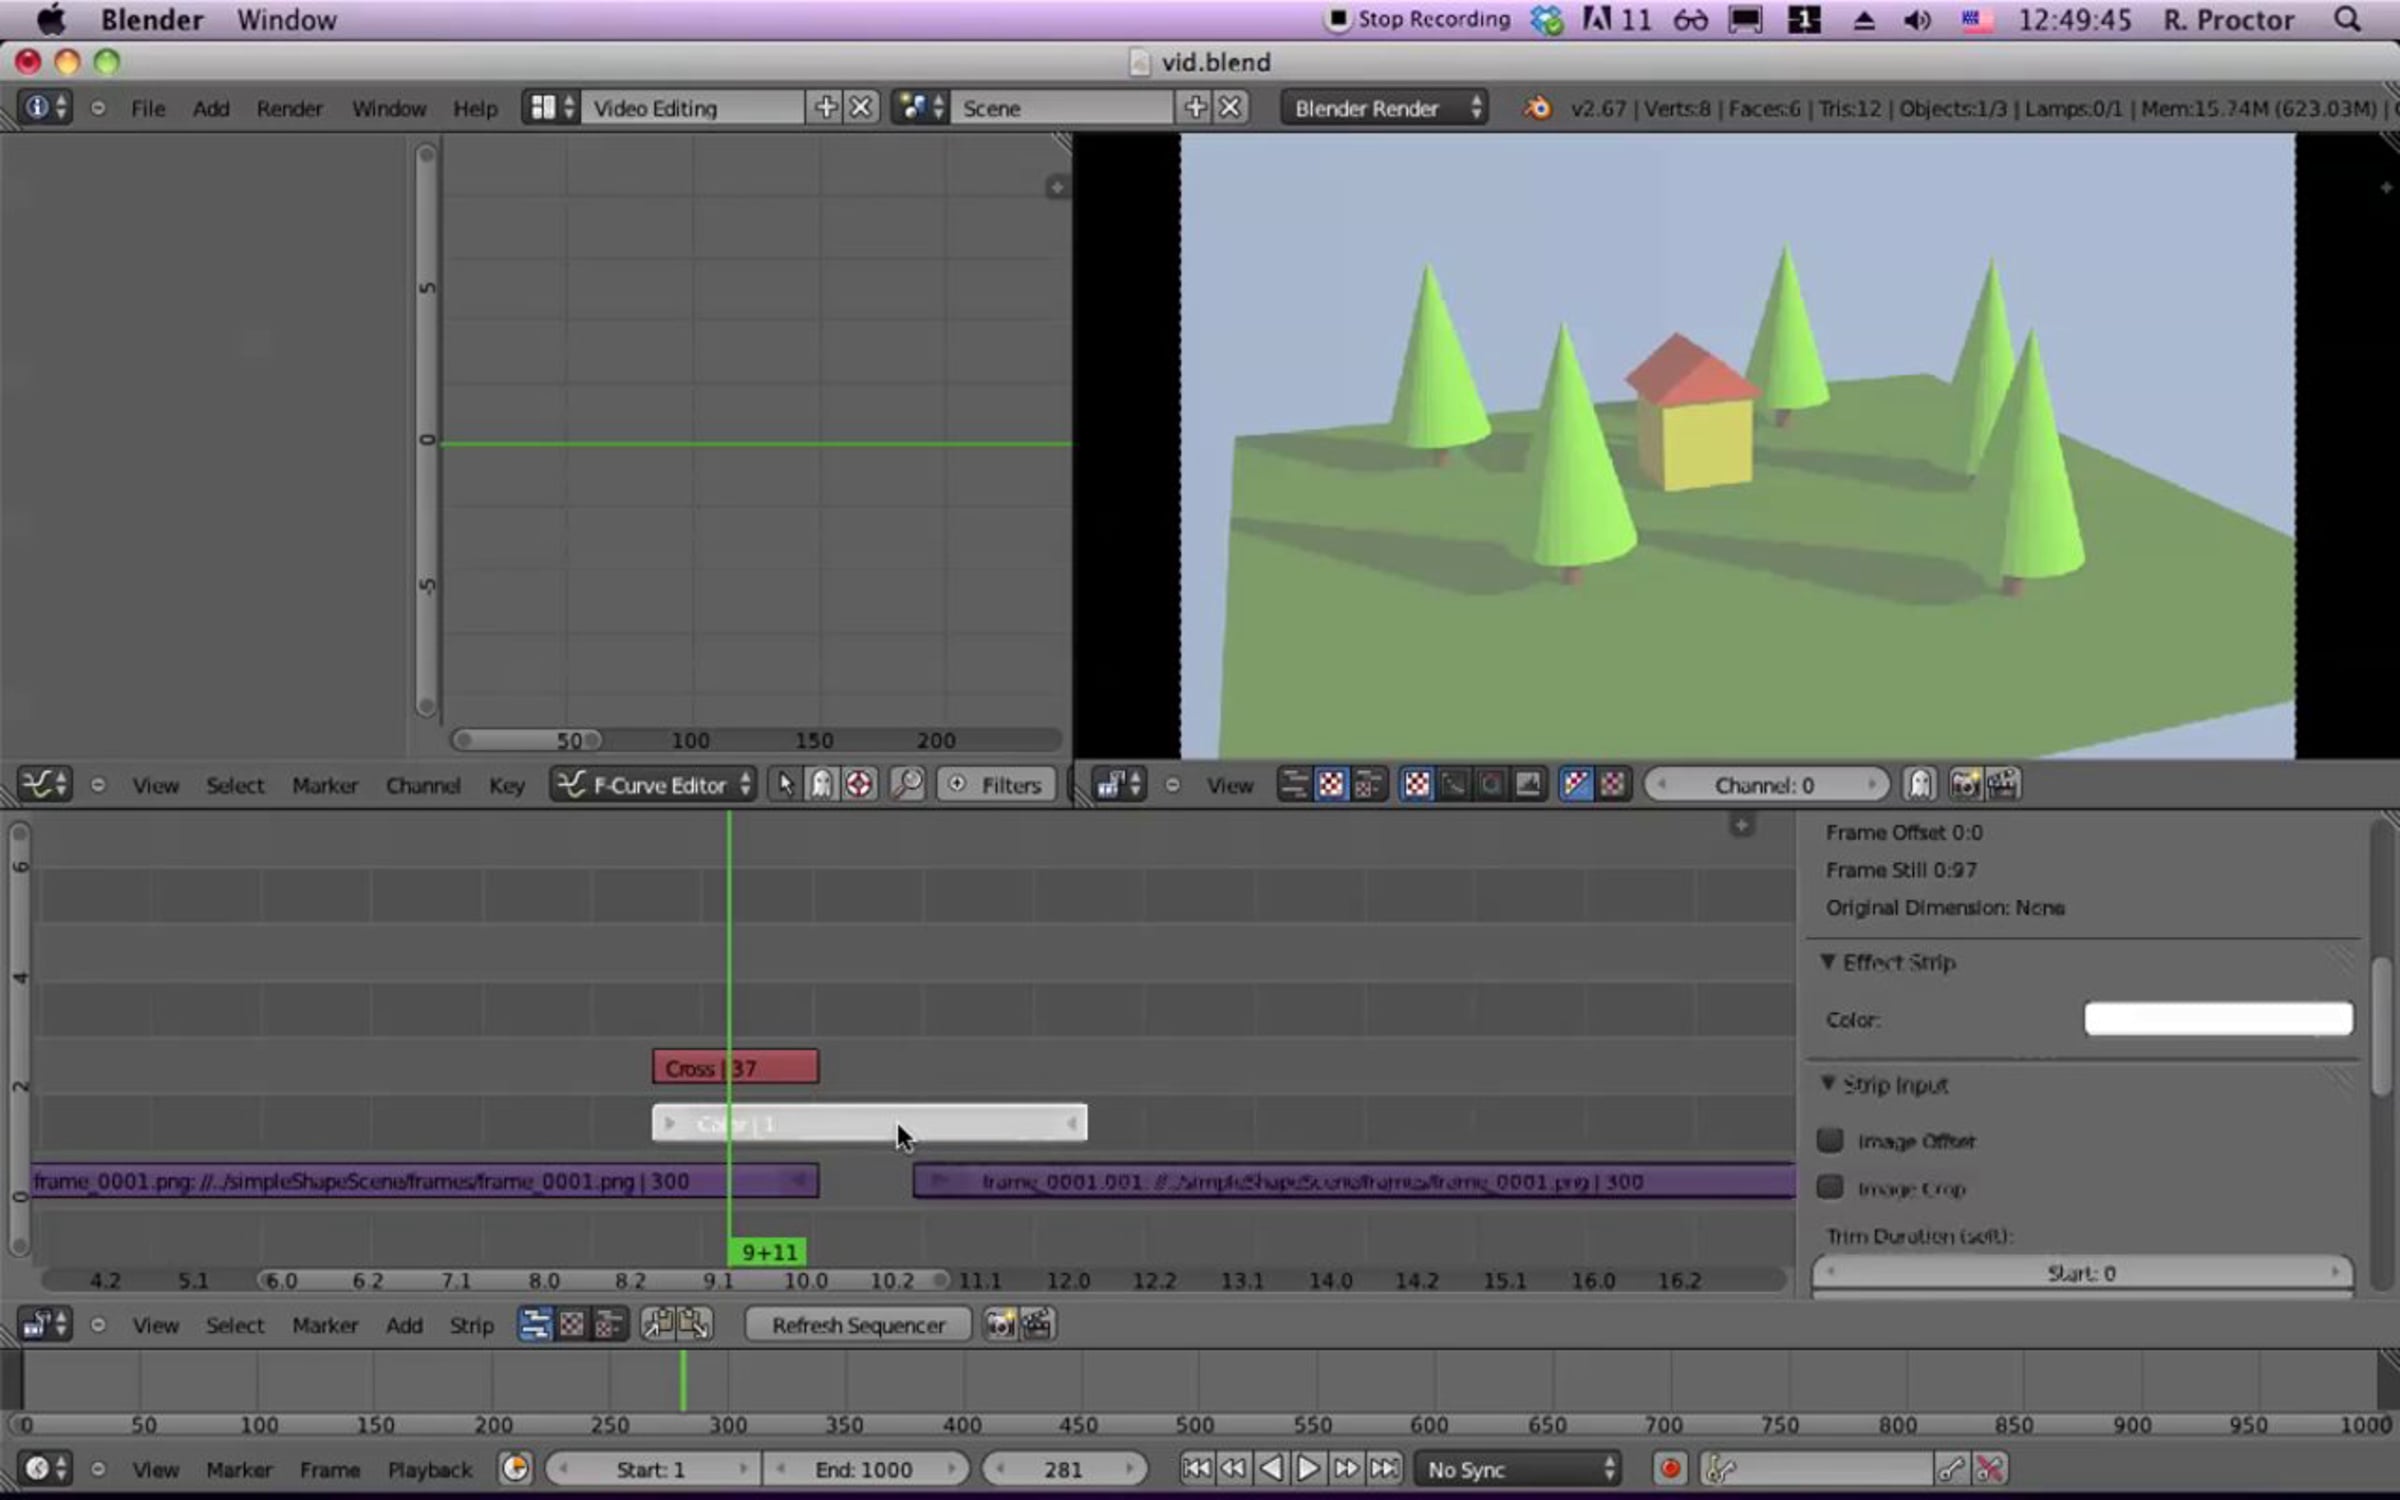The height and width of the screenshot is (1500, 2400).
Task: Jump to the first frame in playback controls
Action: (1196, 1468)
